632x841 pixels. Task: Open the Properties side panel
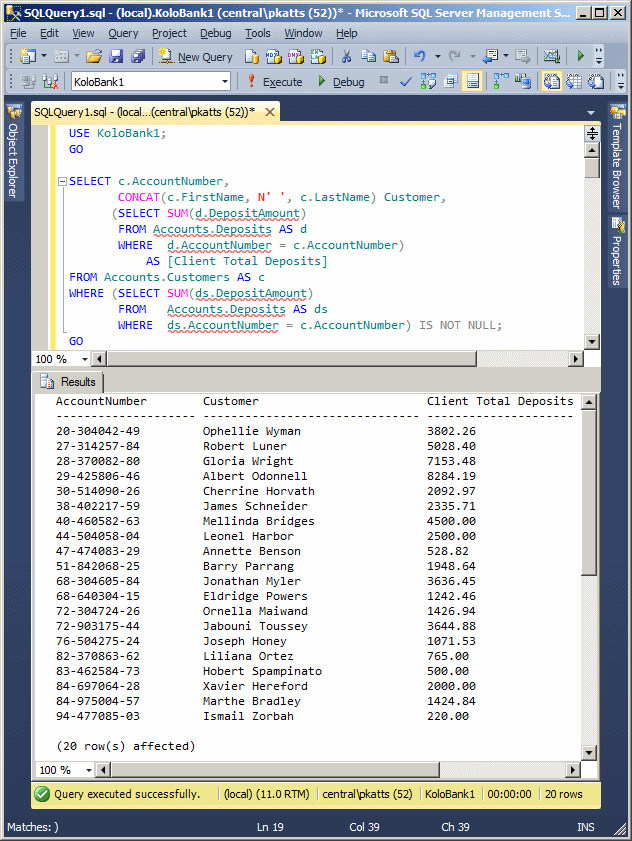click(617, 252)
